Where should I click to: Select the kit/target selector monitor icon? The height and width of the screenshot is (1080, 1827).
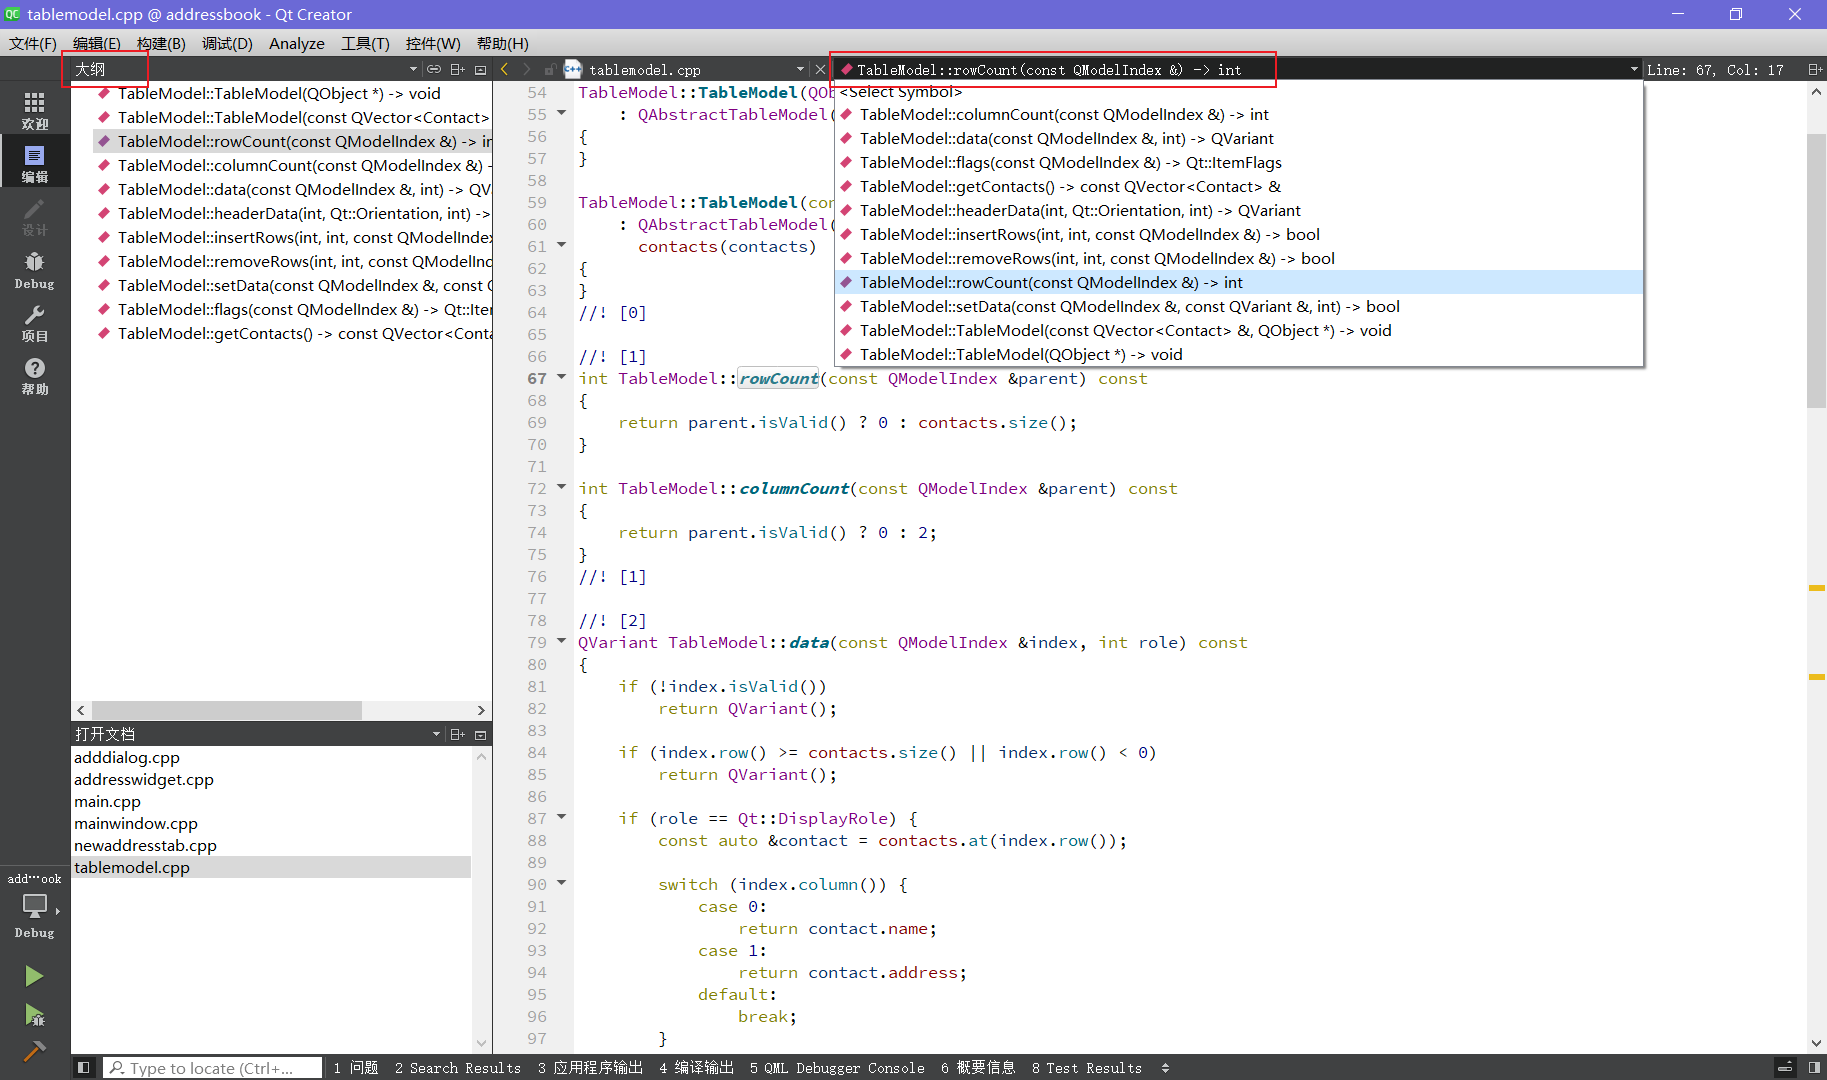click(34, 906)
